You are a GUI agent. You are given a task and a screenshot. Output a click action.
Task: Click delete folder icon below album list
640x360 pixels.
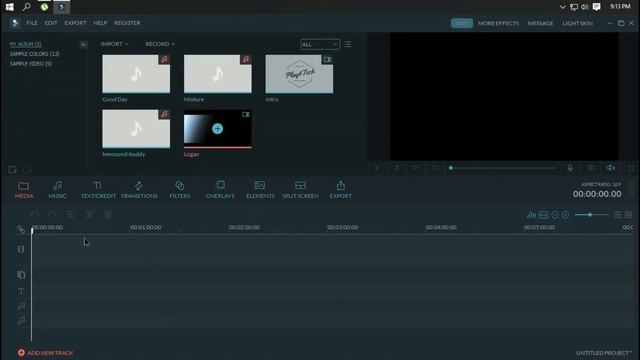coord(27,169)
